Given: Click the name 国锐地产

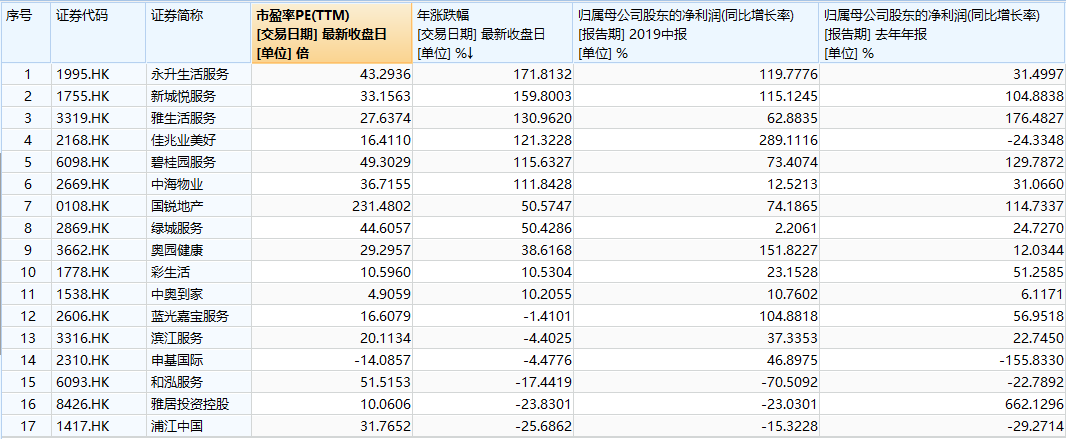Looking at the screenshot, I should point(177,207).
